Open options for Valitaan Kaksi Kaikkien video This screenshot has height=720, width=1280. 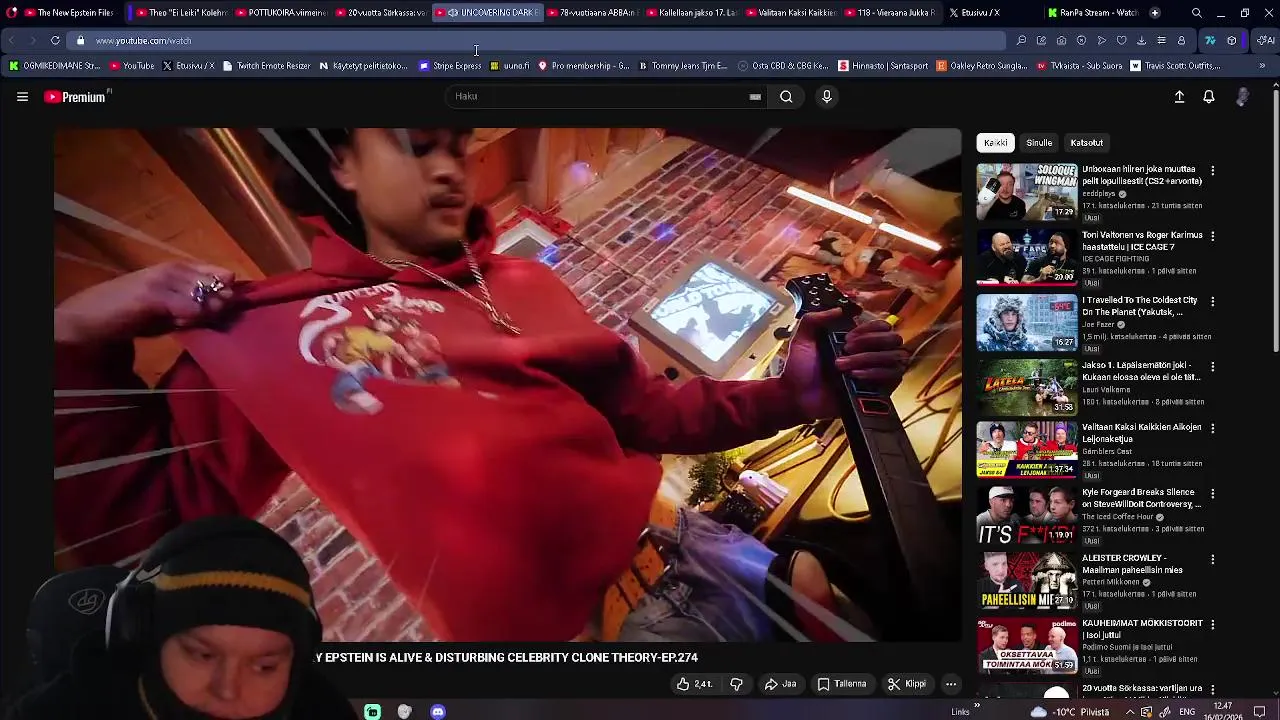click(x=1212, y=428)
